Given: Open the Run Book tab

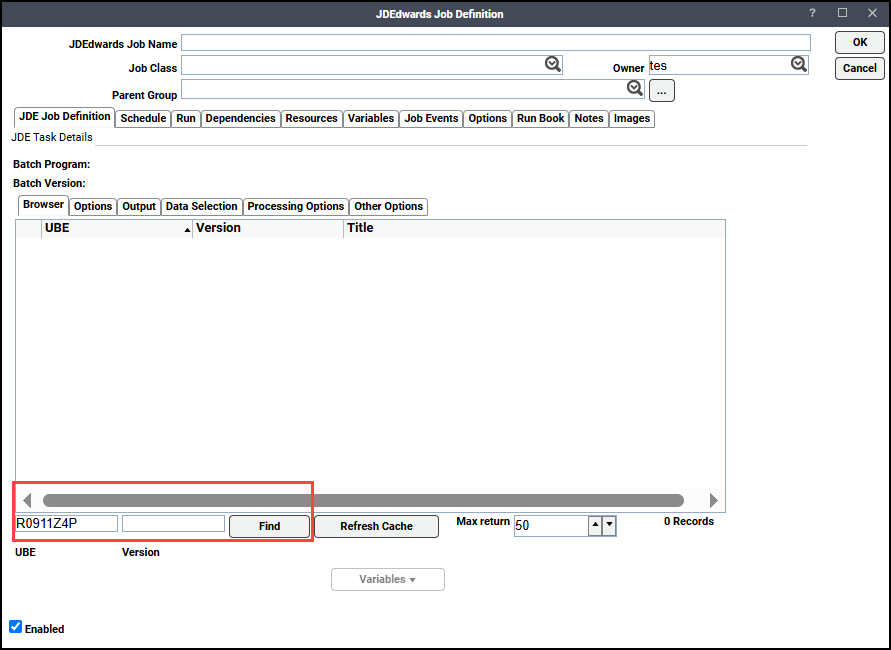Looking at the screenshot, I should [540, 118].
